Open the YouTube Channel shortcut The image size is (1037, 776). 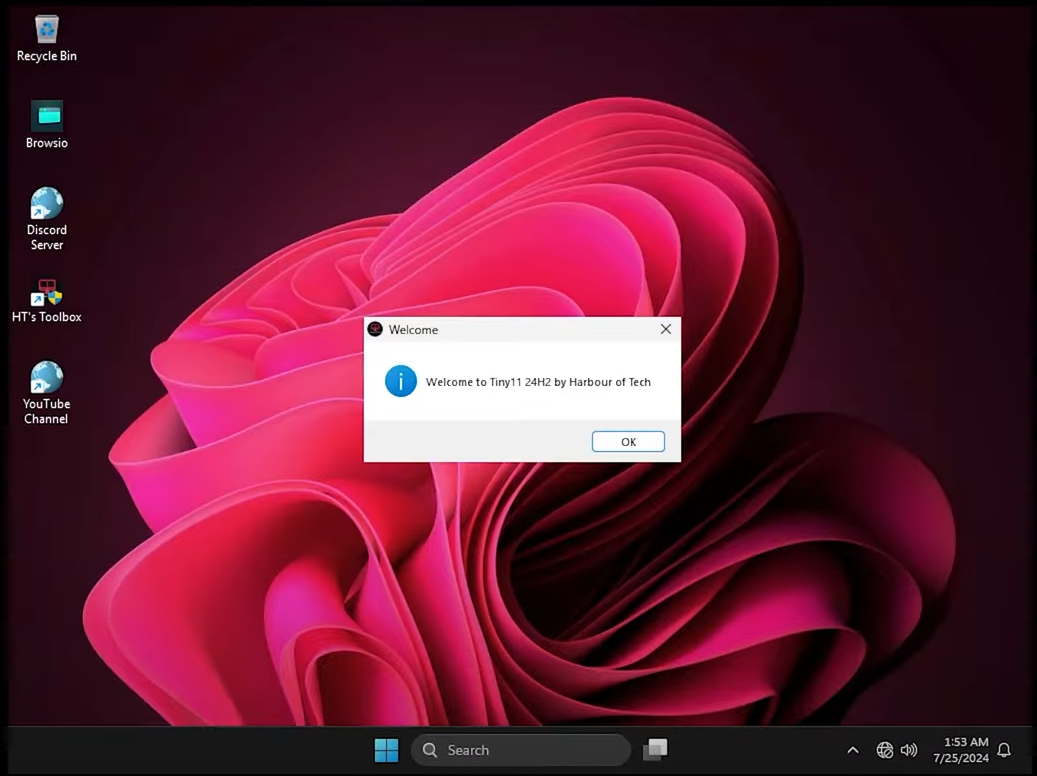tap(46, 379)
